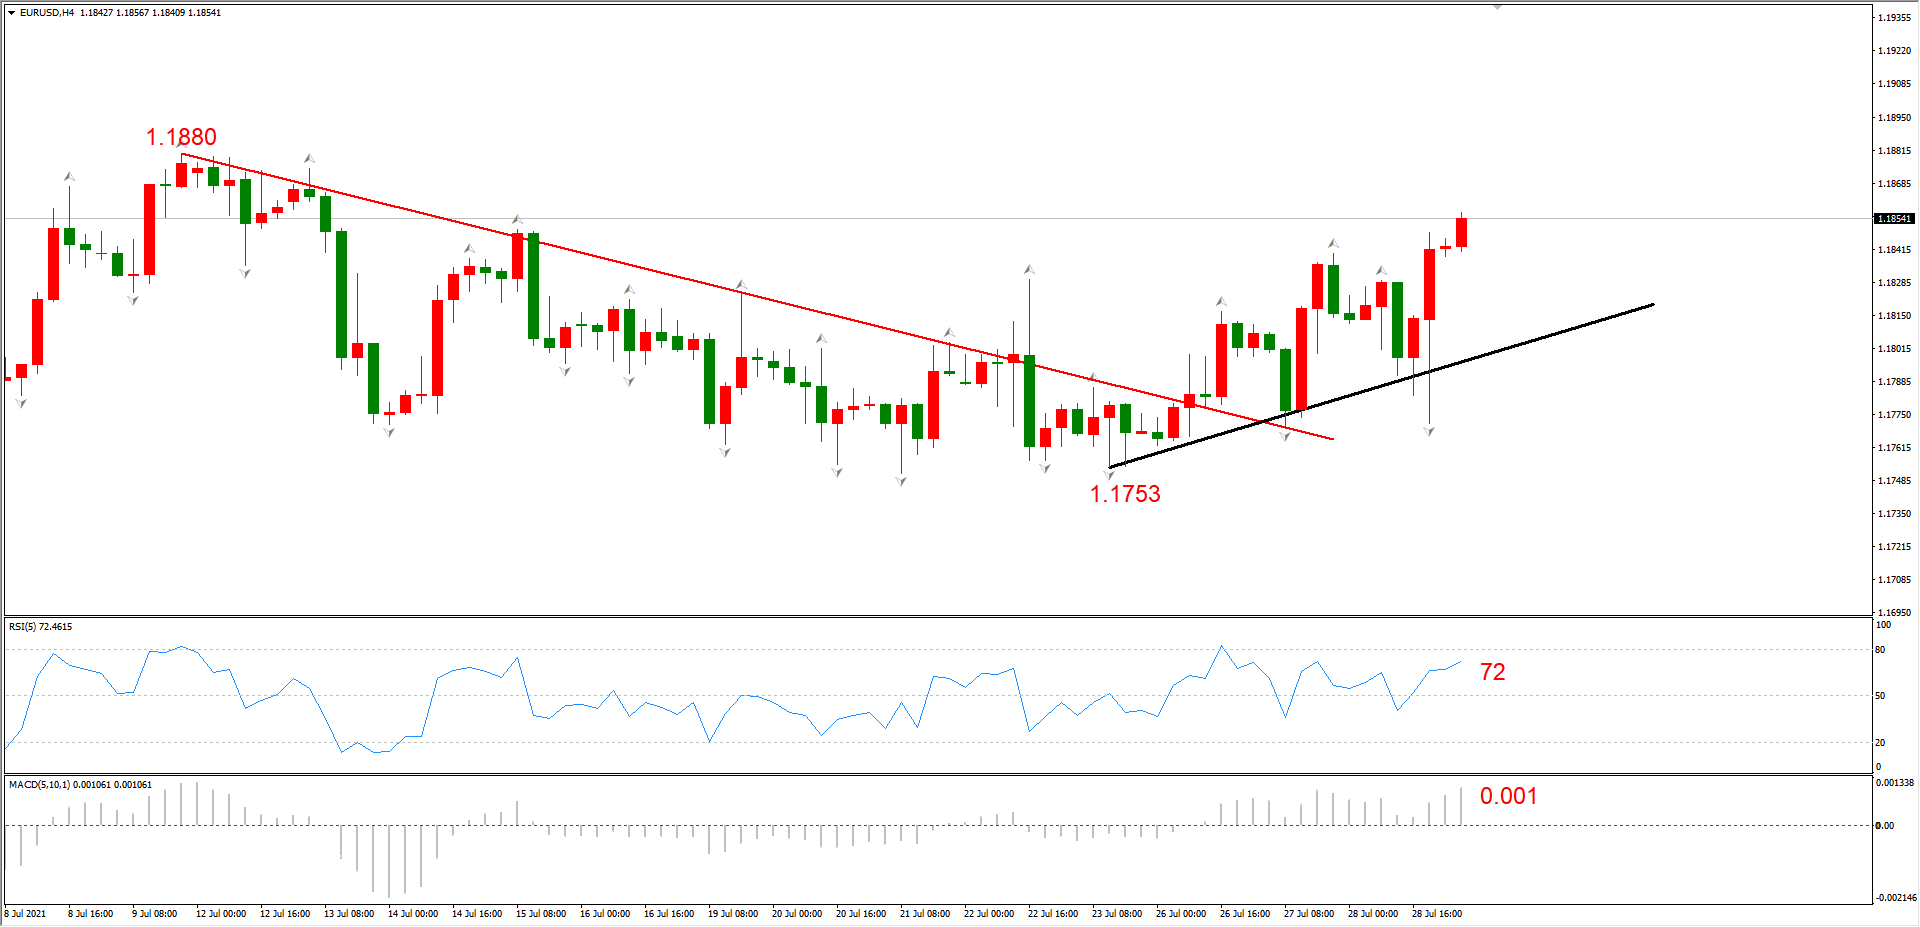
Task: Click the latest red candle at 1.18541
Action: pos(1461,232)
